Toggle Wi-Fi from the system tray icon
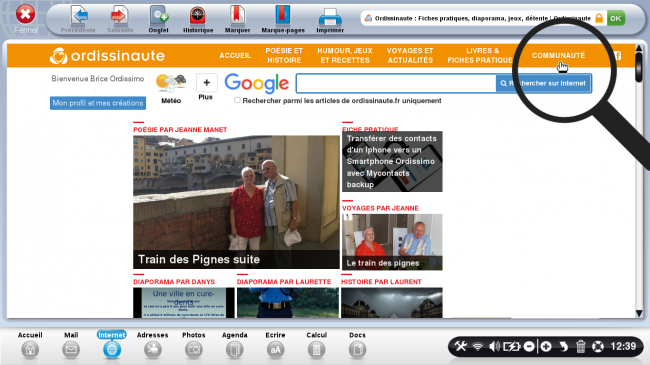The image size is (650, 365). 478,346
